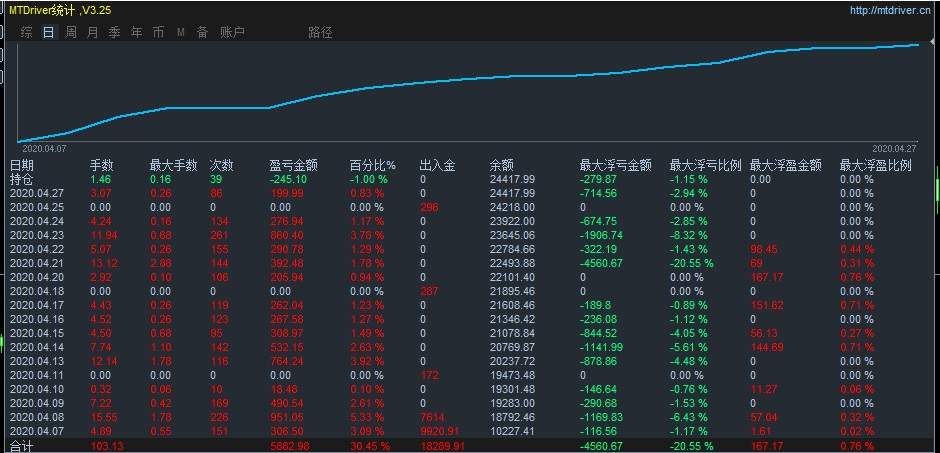This screenshot has width=940, height=453.
Task: Open the 币 currency tab
Action: point(158,32)
